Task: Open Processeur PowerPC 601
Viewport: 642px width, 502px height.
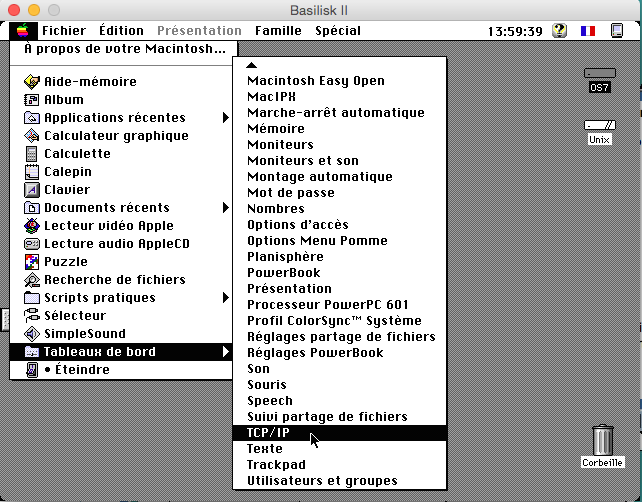Action: click(x=339, y=305)
